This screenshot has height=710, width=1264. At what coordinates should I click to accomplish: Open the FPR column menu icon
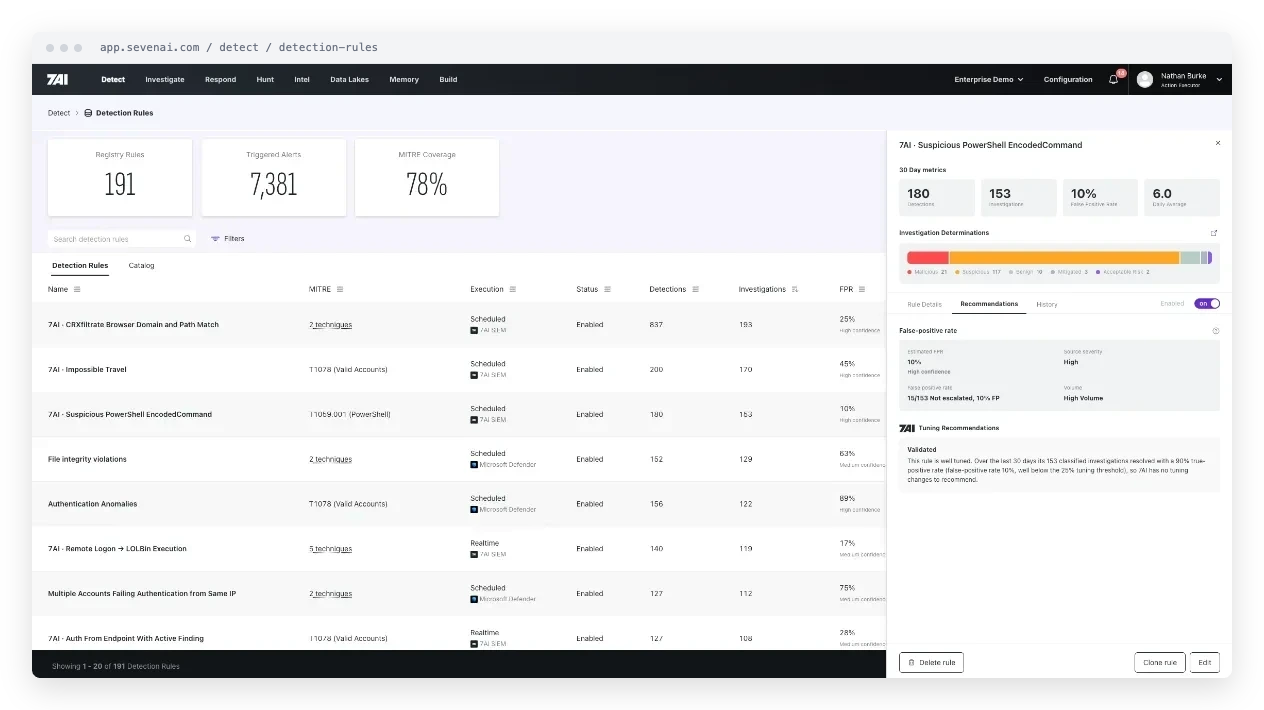pos(862,290)
